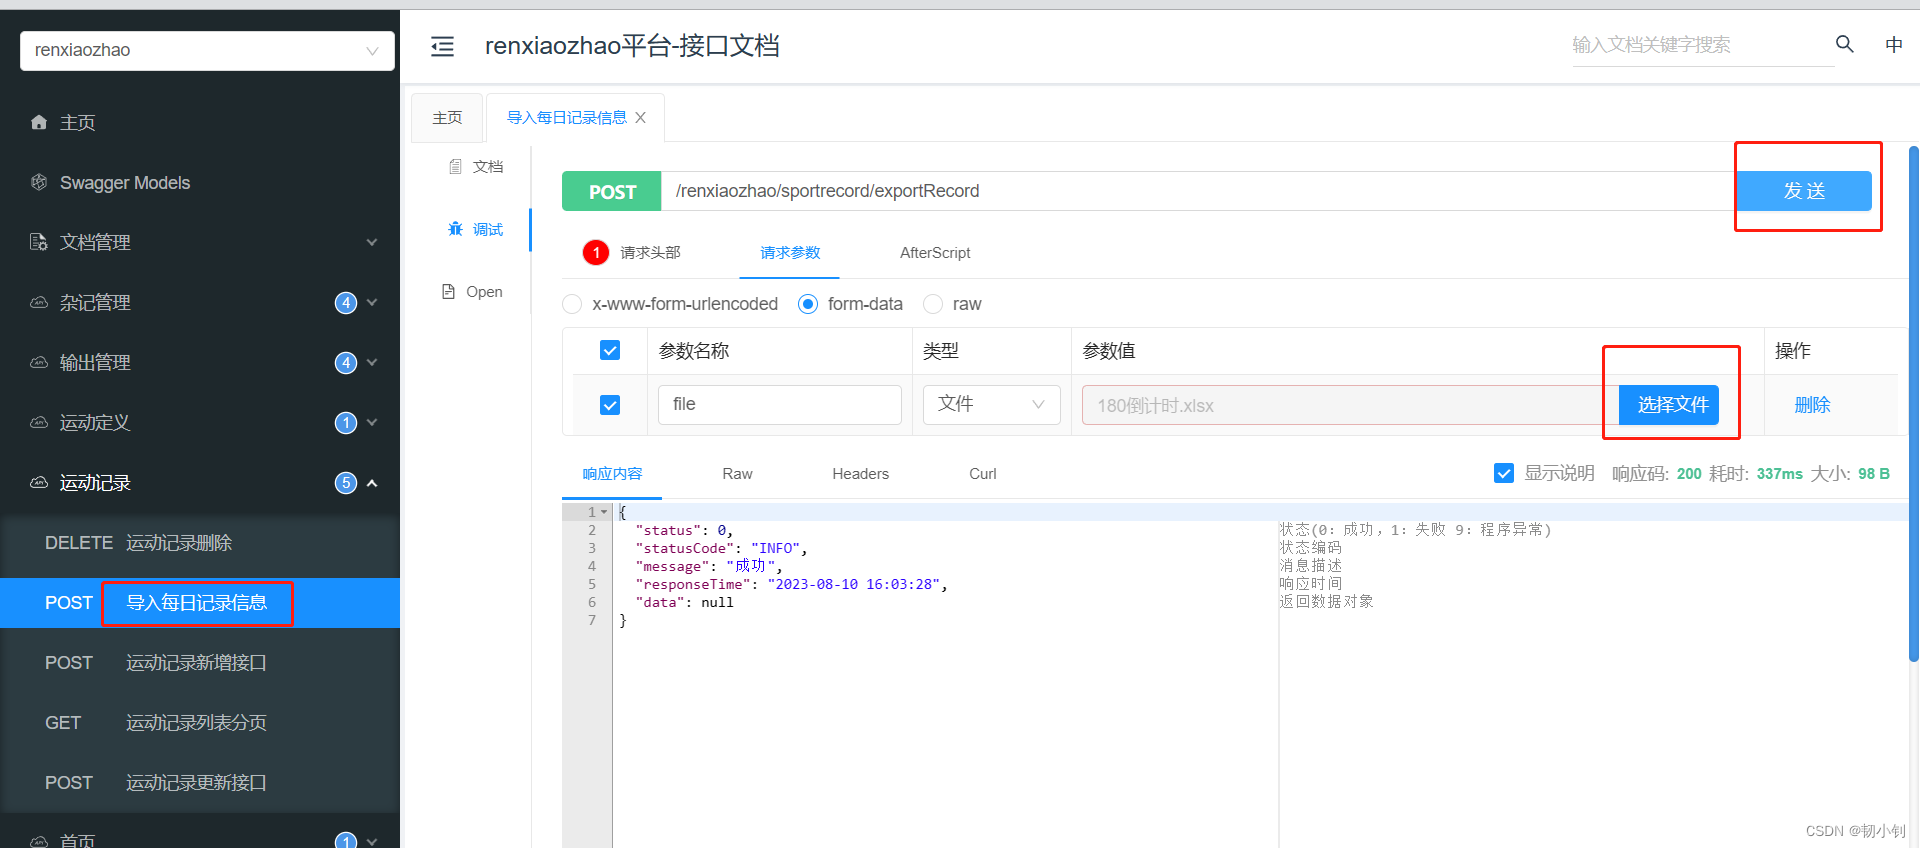
Task: Click the cloud icon beside 杂记管理
Action: [39, 302]
